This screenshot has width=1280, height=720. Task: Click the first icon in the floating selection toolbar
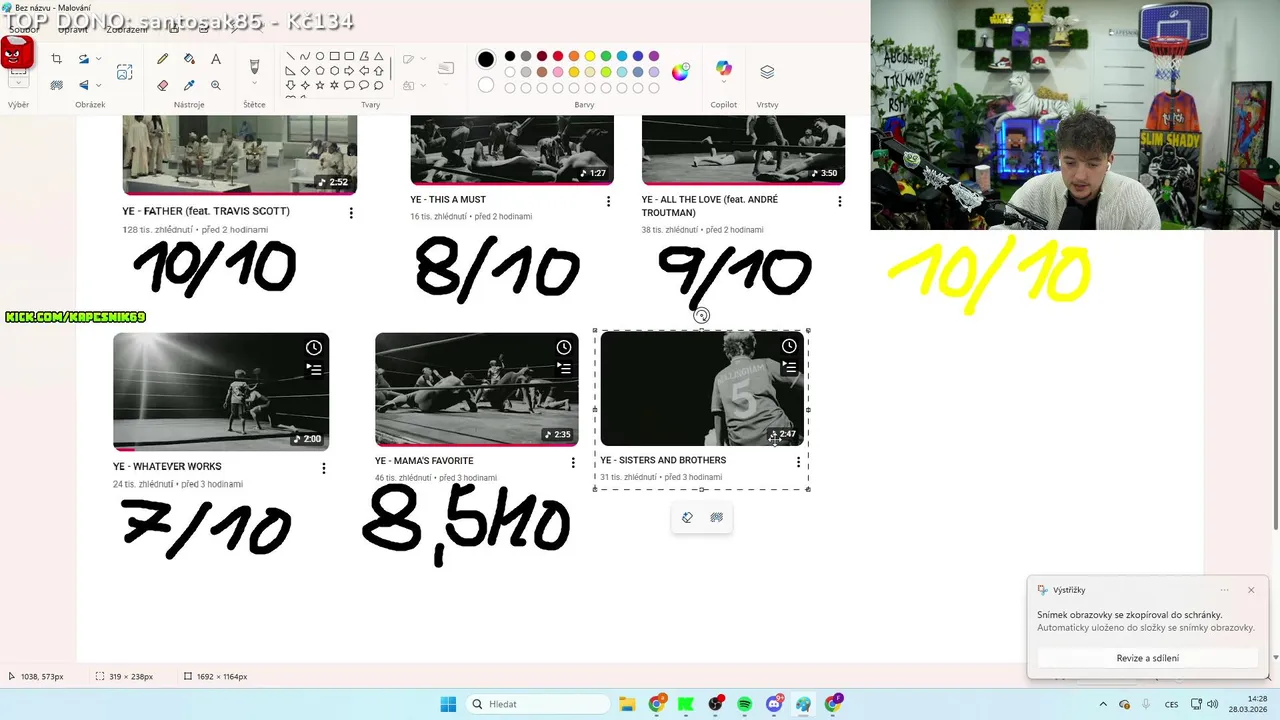[687, 517]
